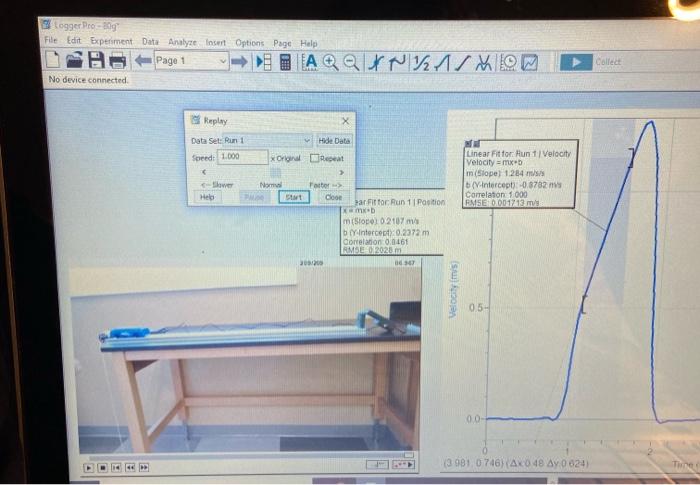Click the New document toolbar icon
The width and height of the screenshot is (700, 485).
tap(52, 60)
